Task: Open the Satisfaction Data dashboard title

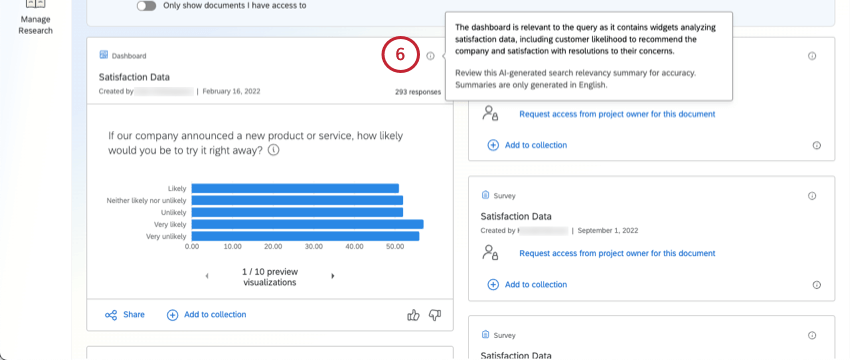Action: pyautogui.click(x=134, y=77)
